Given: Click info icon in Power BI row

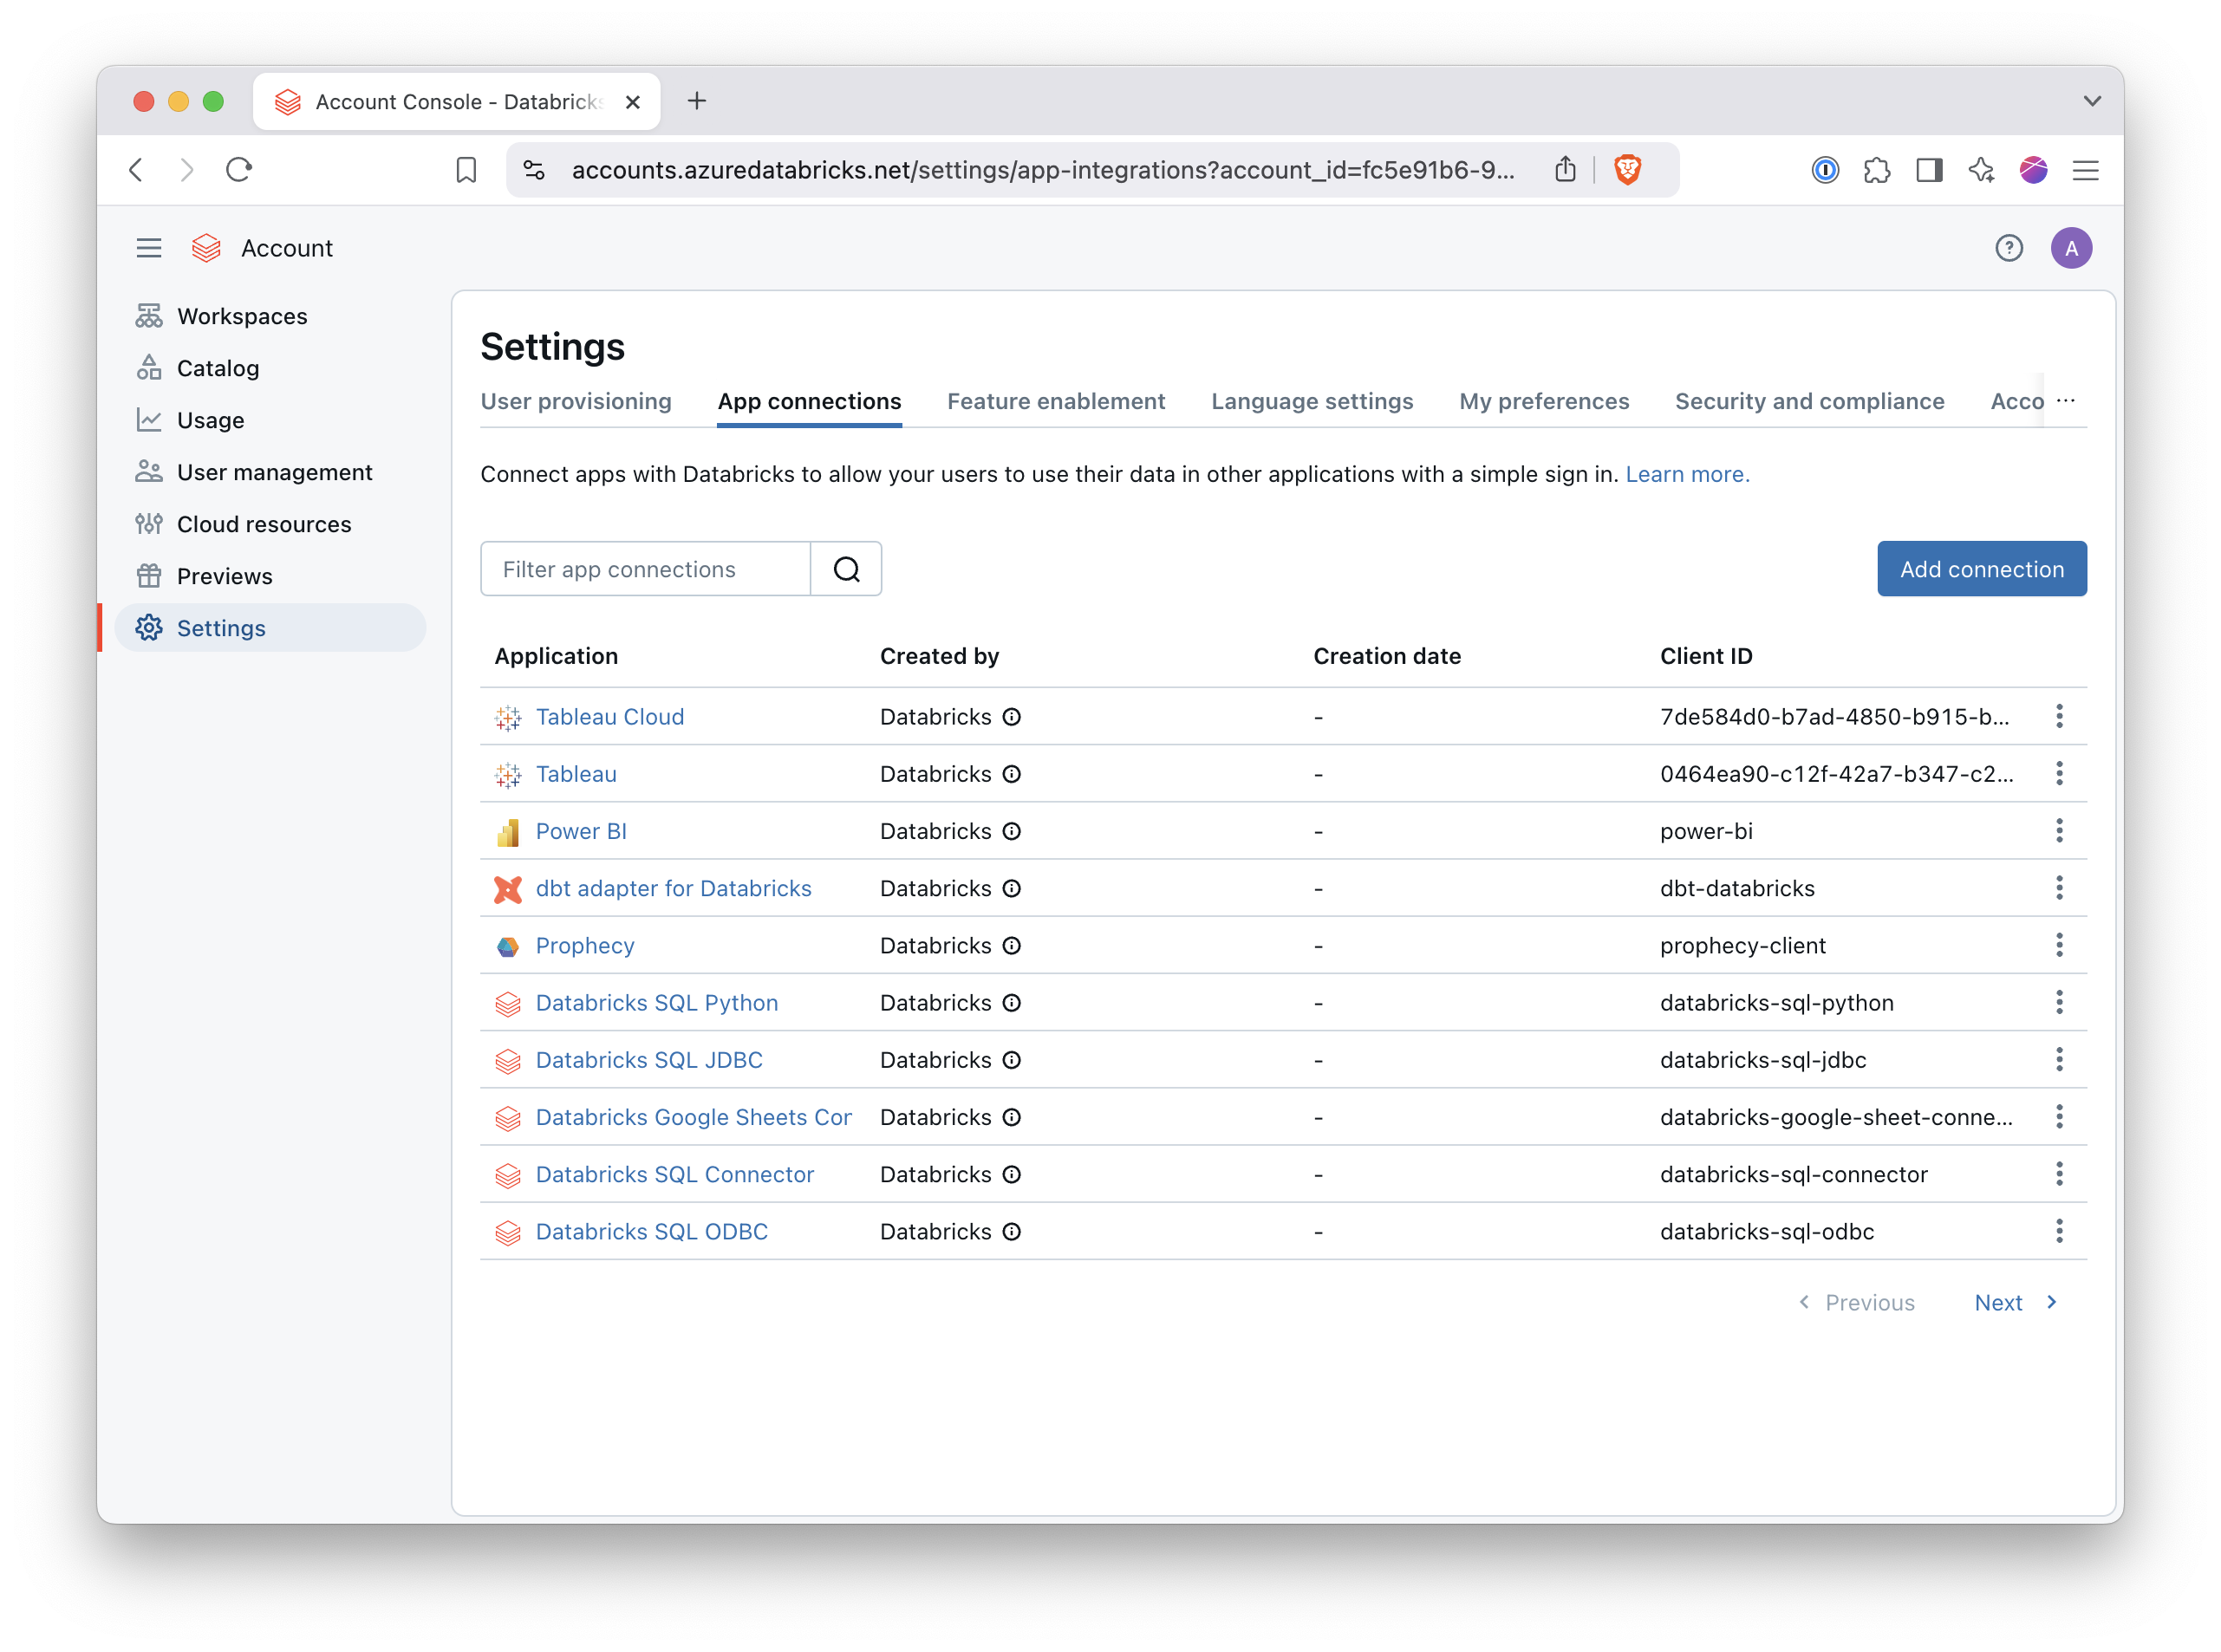Looking at the screenshot, I should coord(1012,831).
